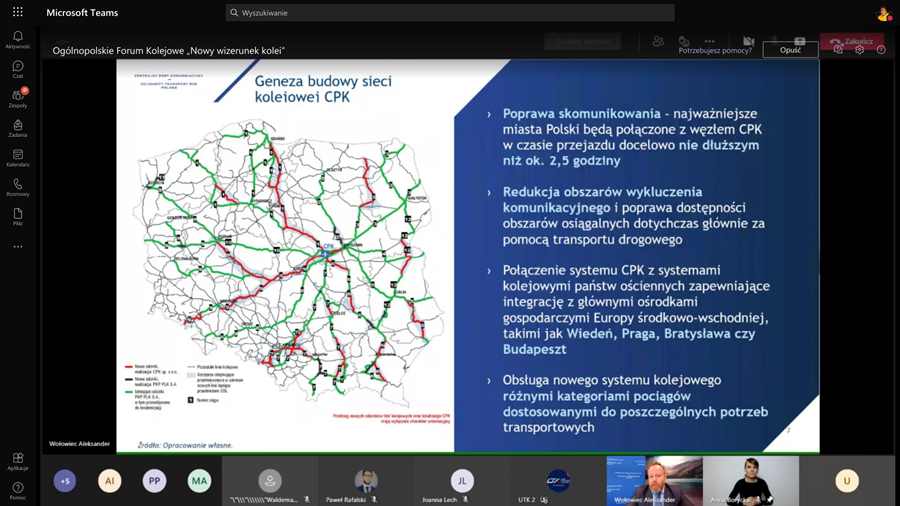Viewport: 900px width, 506px height.
Task: Show the +5 additional participants
Action: 65,481
